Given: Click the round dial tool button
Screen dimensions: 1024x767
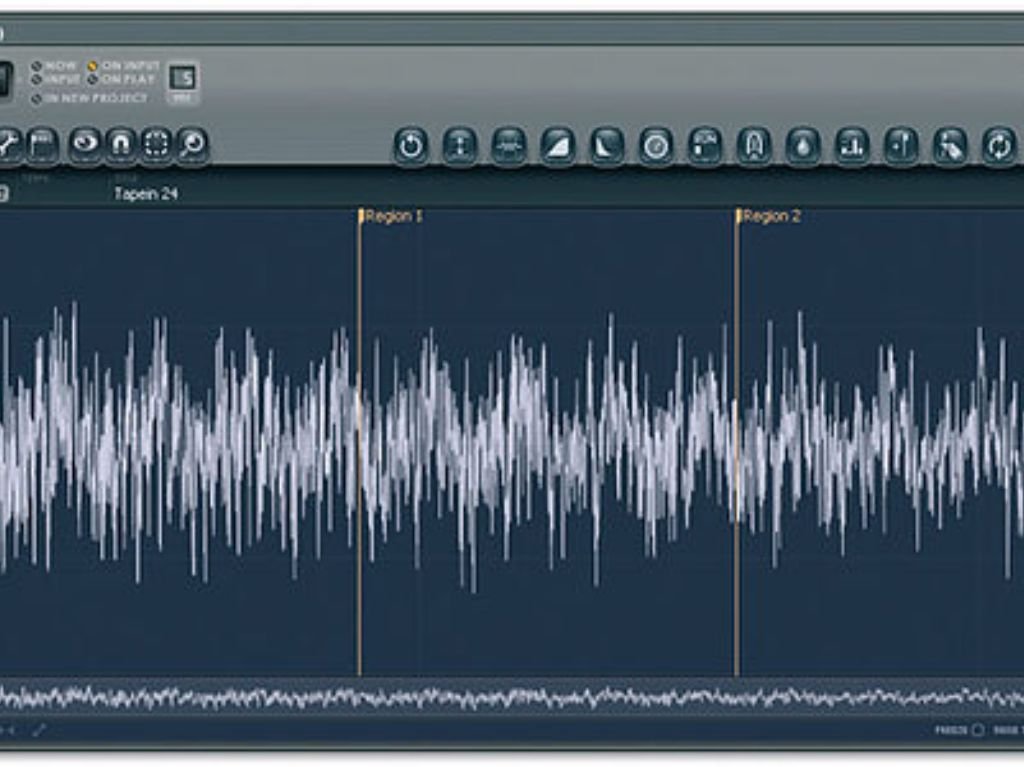Looking at the screenshot, I should coord(656,146).
